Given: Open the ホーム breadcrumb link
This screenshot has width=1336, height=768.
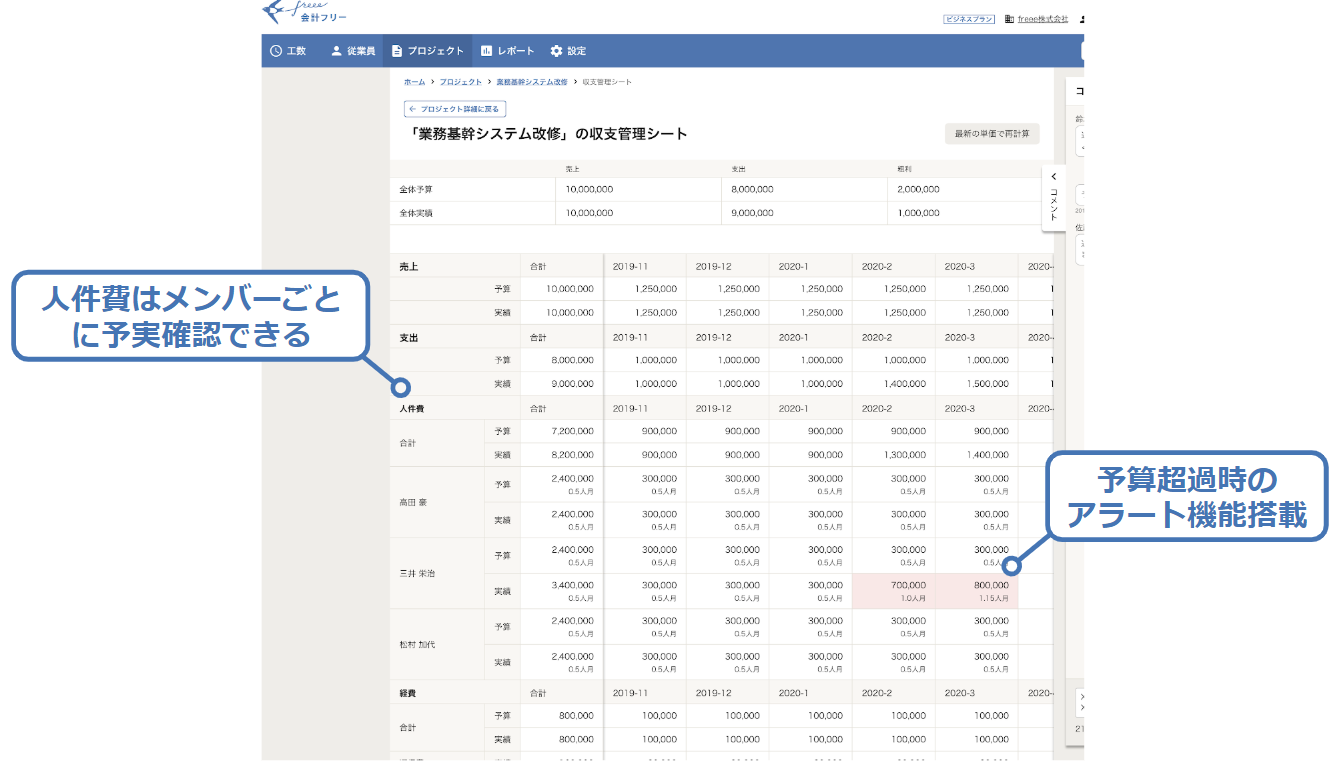Looking at the screenshot, I should pos(413,82).
